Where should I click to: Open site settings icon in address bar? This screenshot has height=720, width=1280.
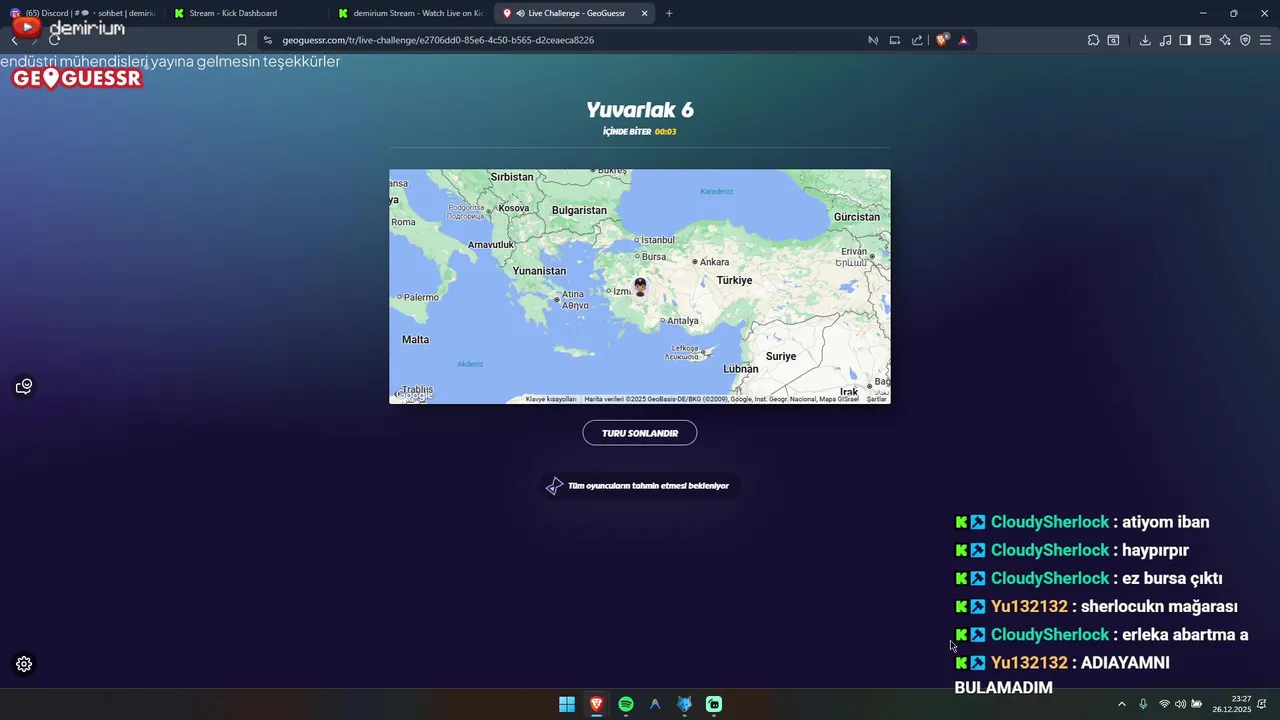(267, 40)
